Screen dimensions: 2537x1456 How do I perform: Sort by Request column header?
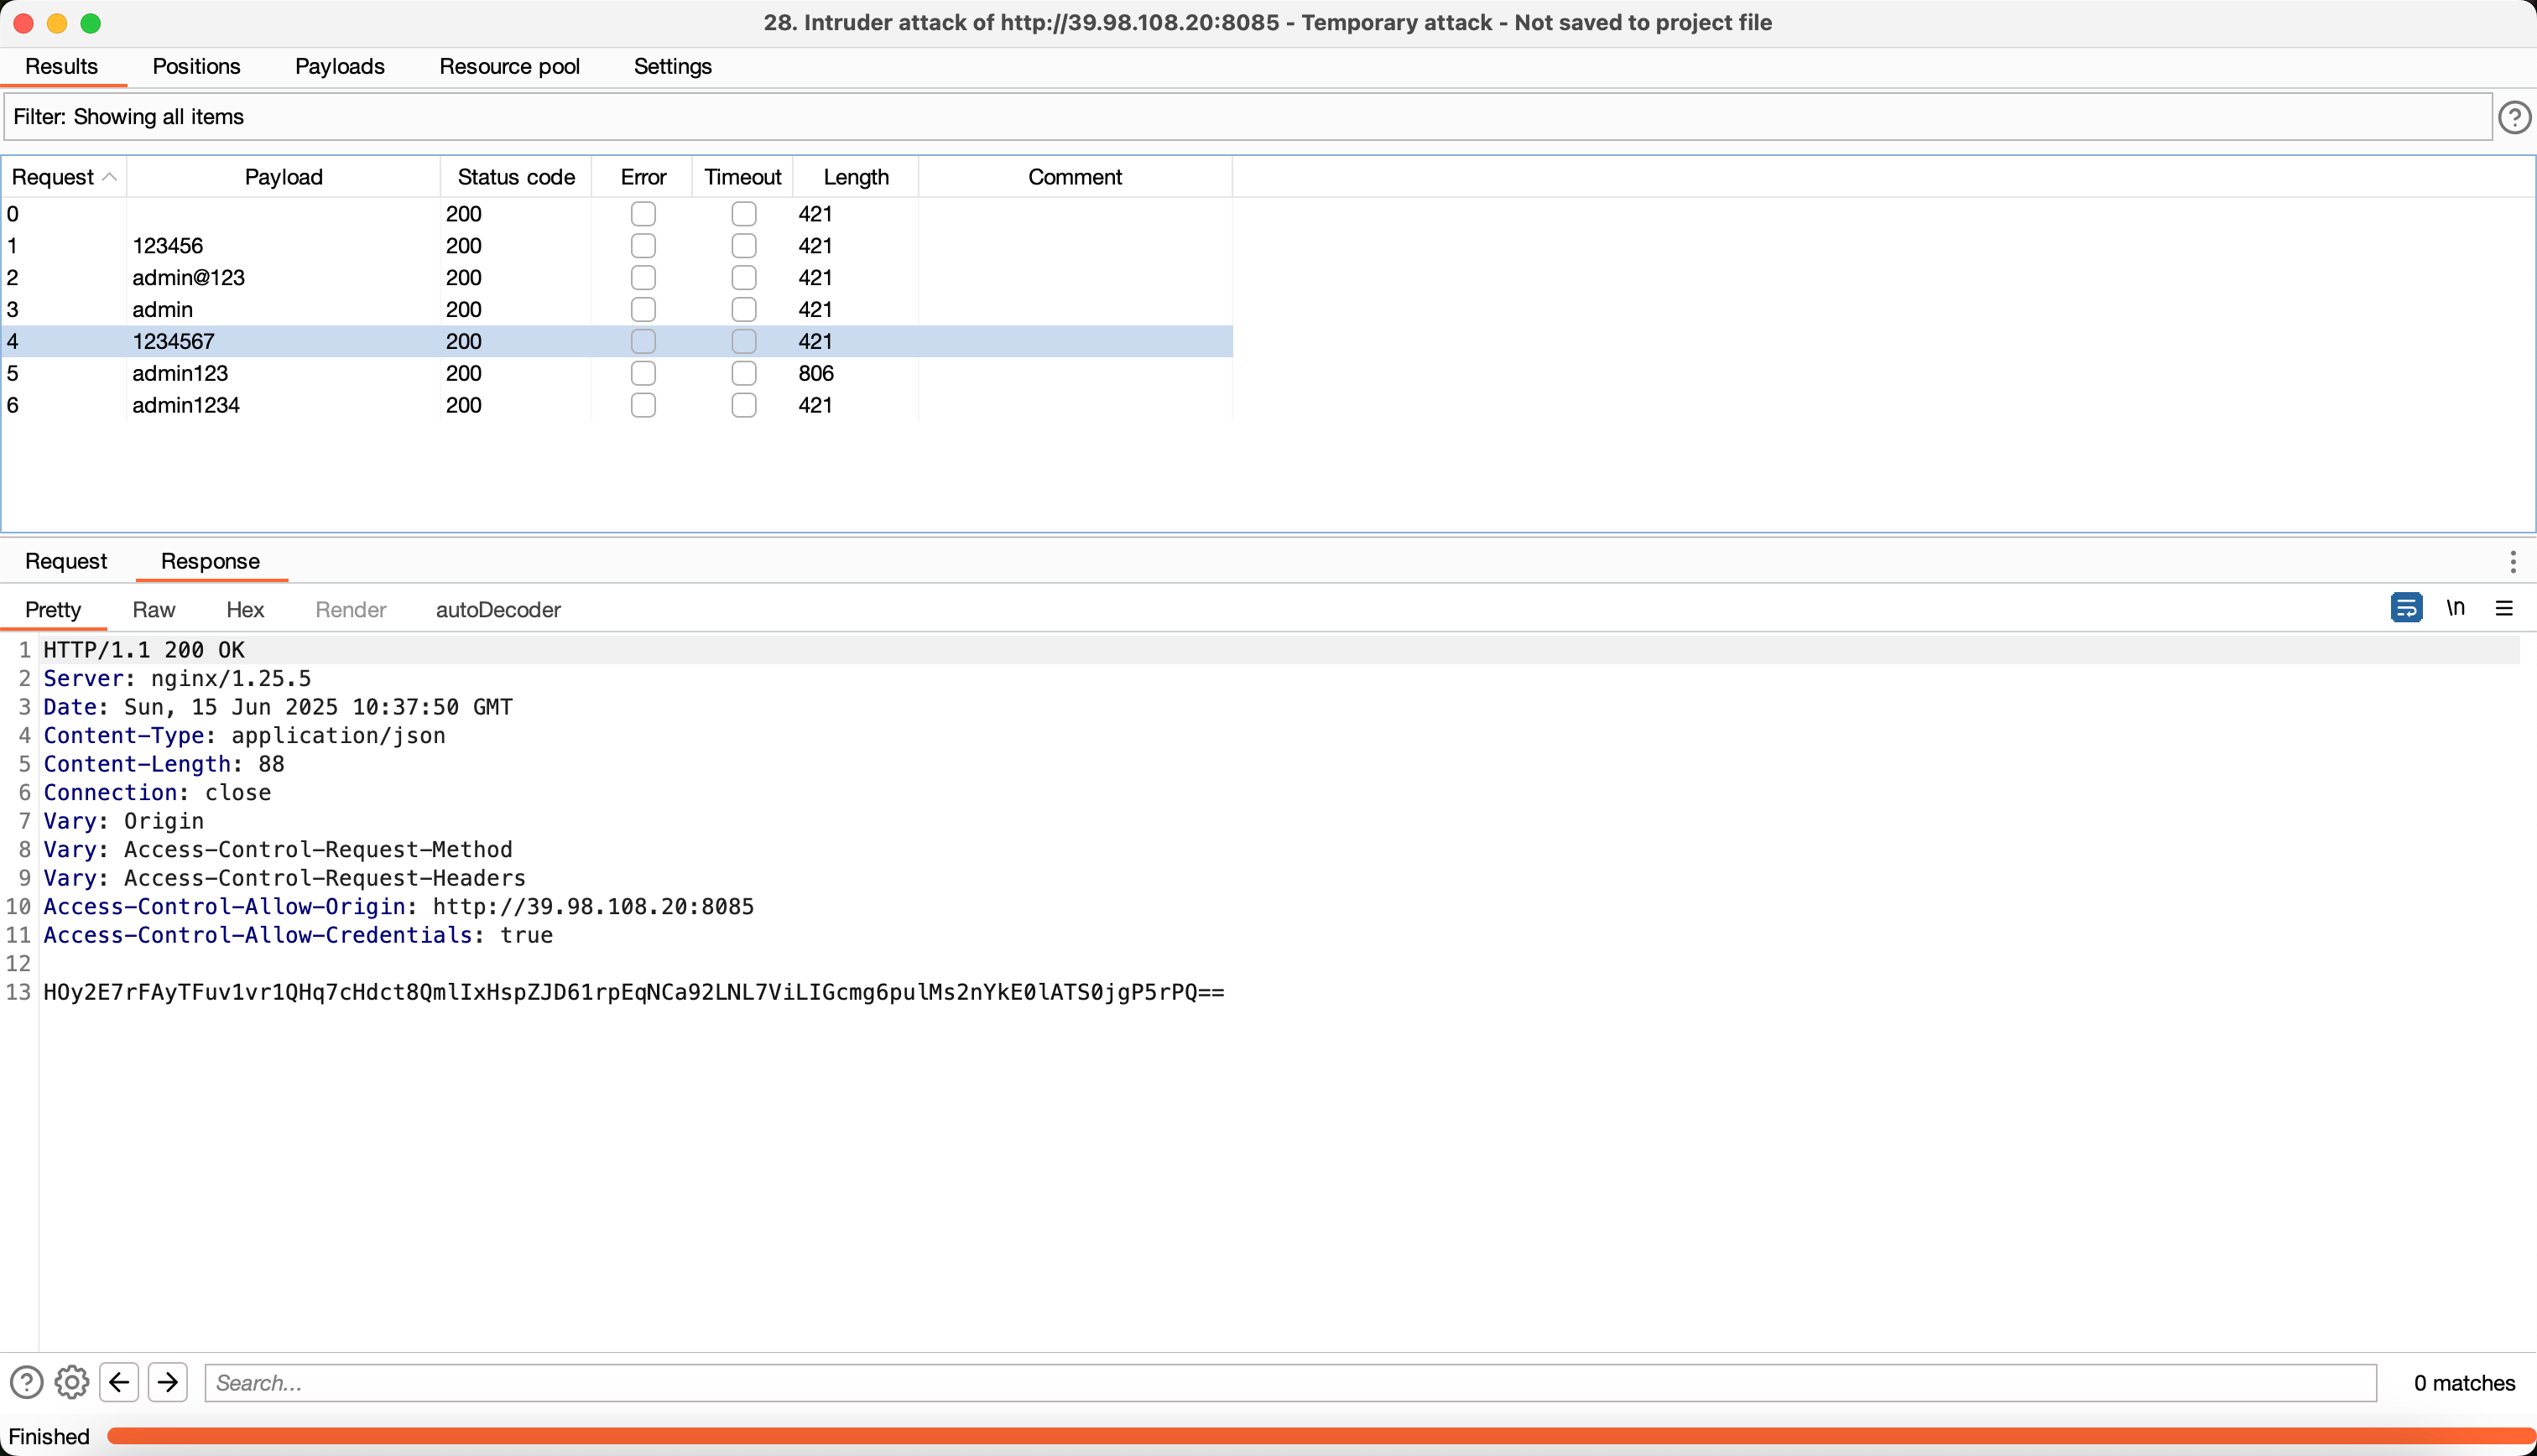point(64,177)
